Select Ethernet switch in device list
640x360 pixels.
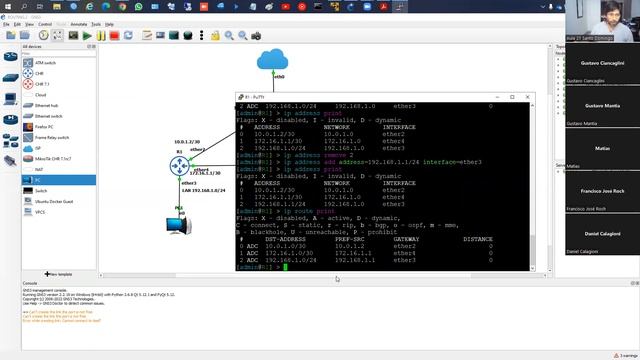coord(59,116)
